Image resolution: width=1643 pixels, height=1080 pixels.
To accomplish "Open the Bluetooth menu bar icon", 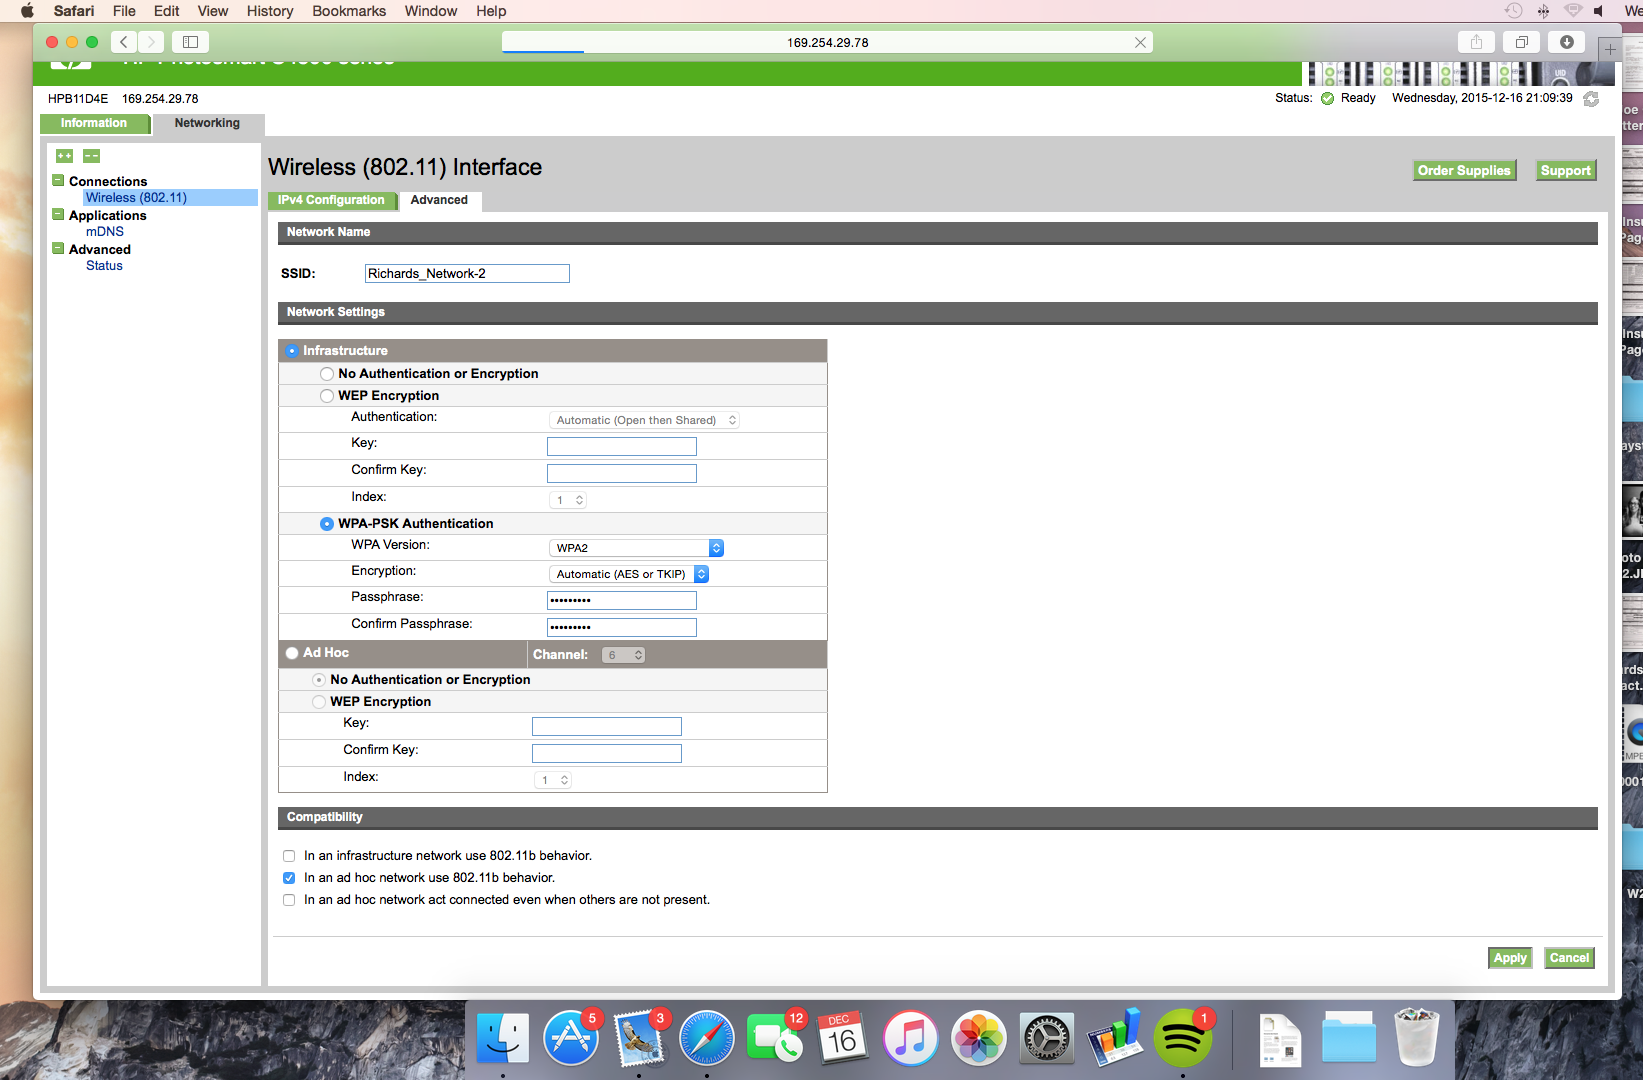I will coord(1543,11).
